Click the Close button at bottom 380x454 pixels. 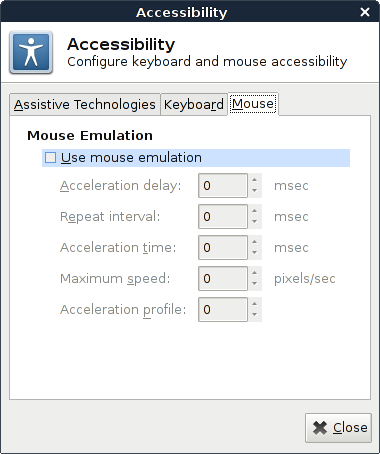coord(338,428)
